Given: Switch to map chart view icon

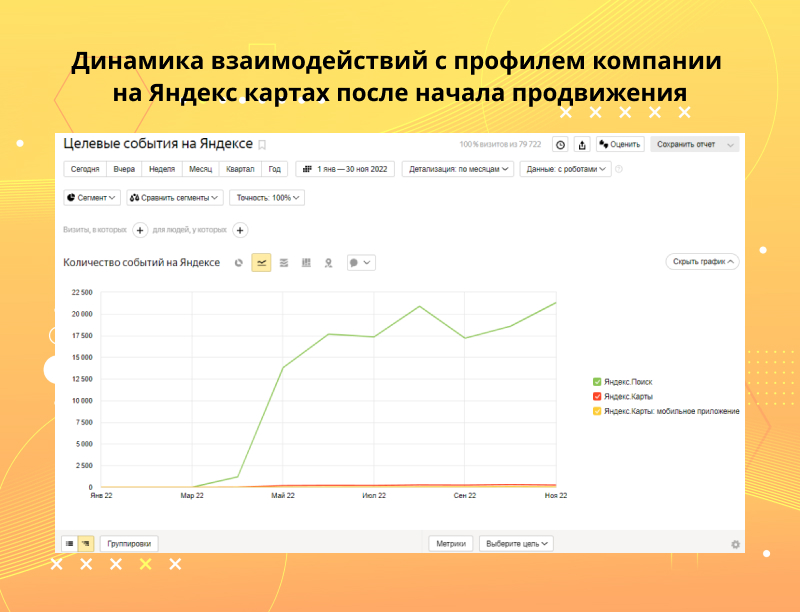Looking at the screenshot, I should tap(329, 263).
